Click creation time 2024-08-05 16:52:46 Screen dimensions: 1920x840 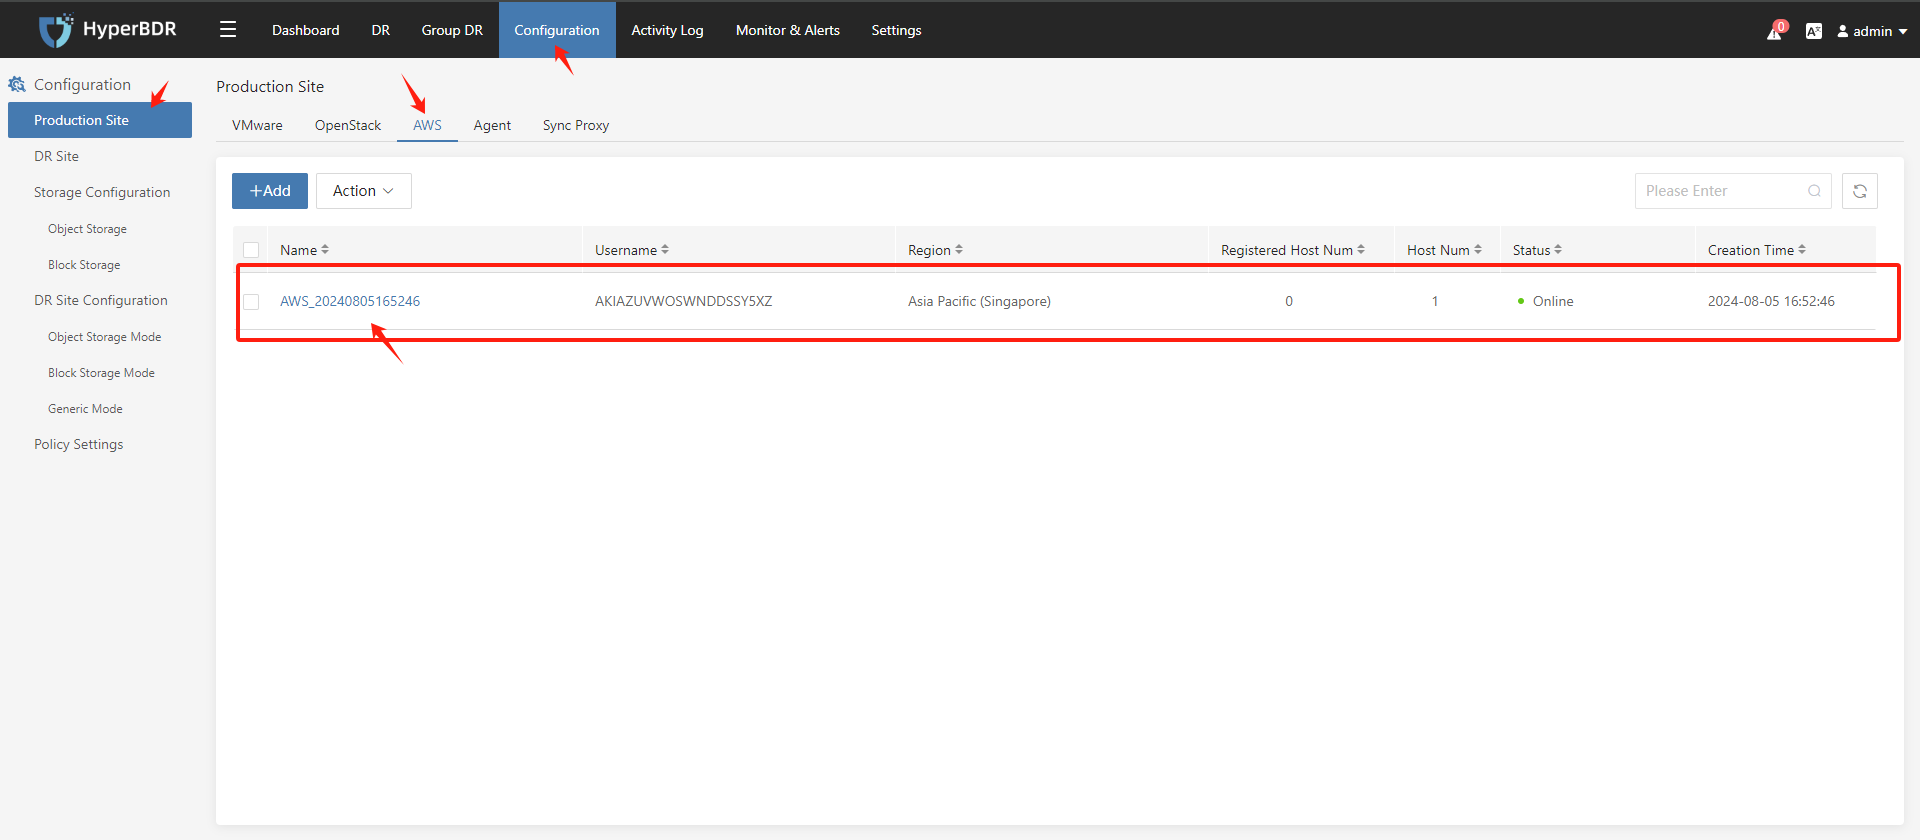point(1771,301)
